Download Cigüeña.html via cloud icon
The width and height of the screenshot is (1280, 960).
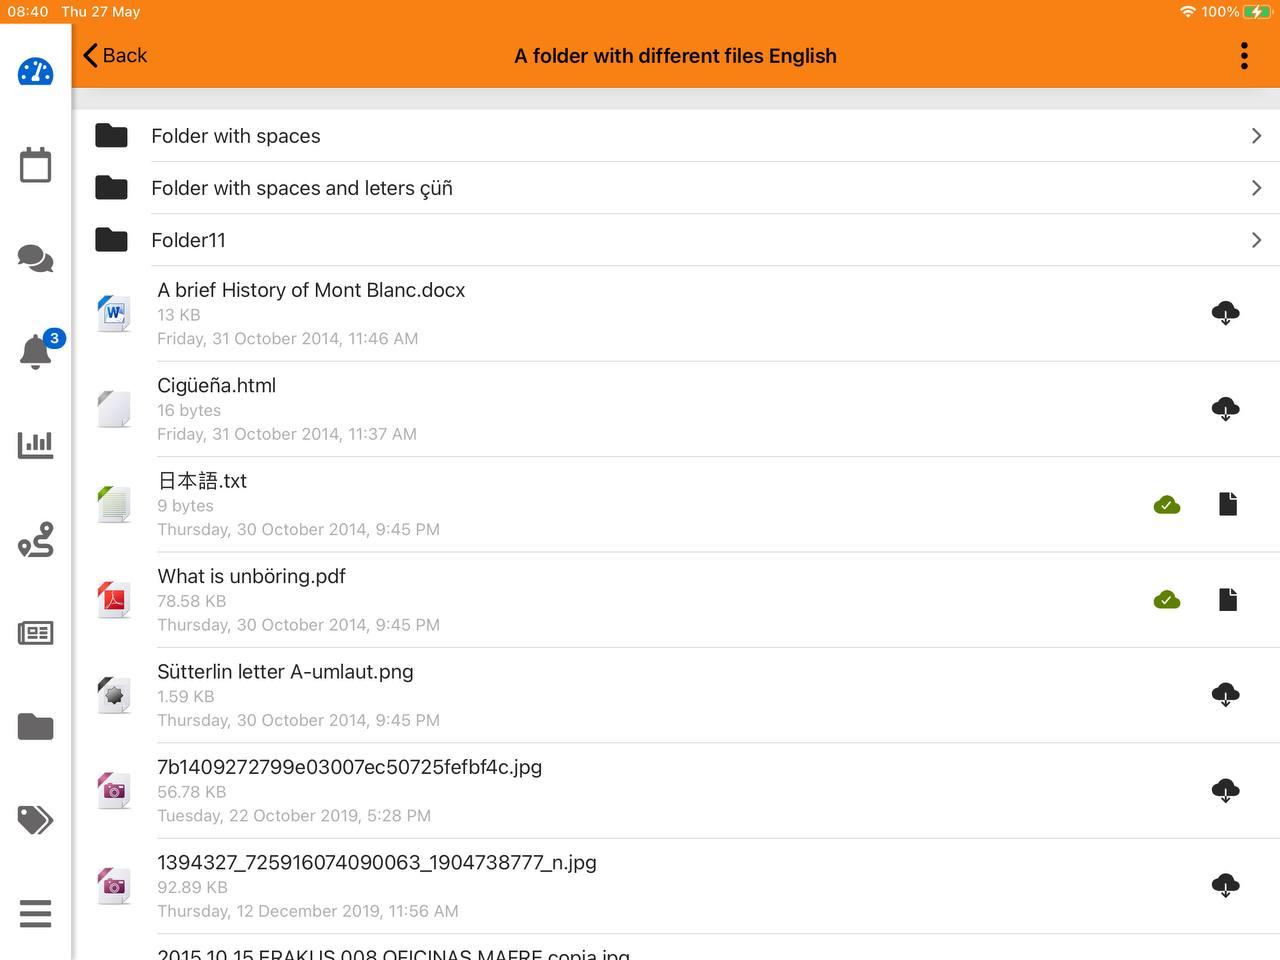(1225, 409)
